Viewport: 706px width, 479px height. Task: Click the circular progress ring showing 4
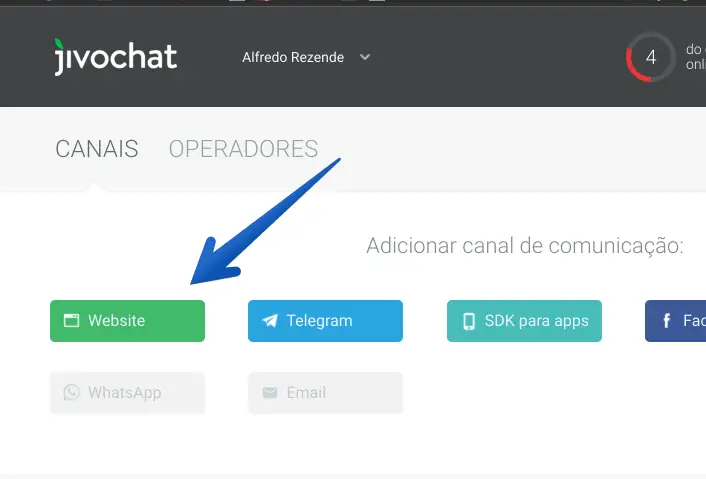point(651,57)
